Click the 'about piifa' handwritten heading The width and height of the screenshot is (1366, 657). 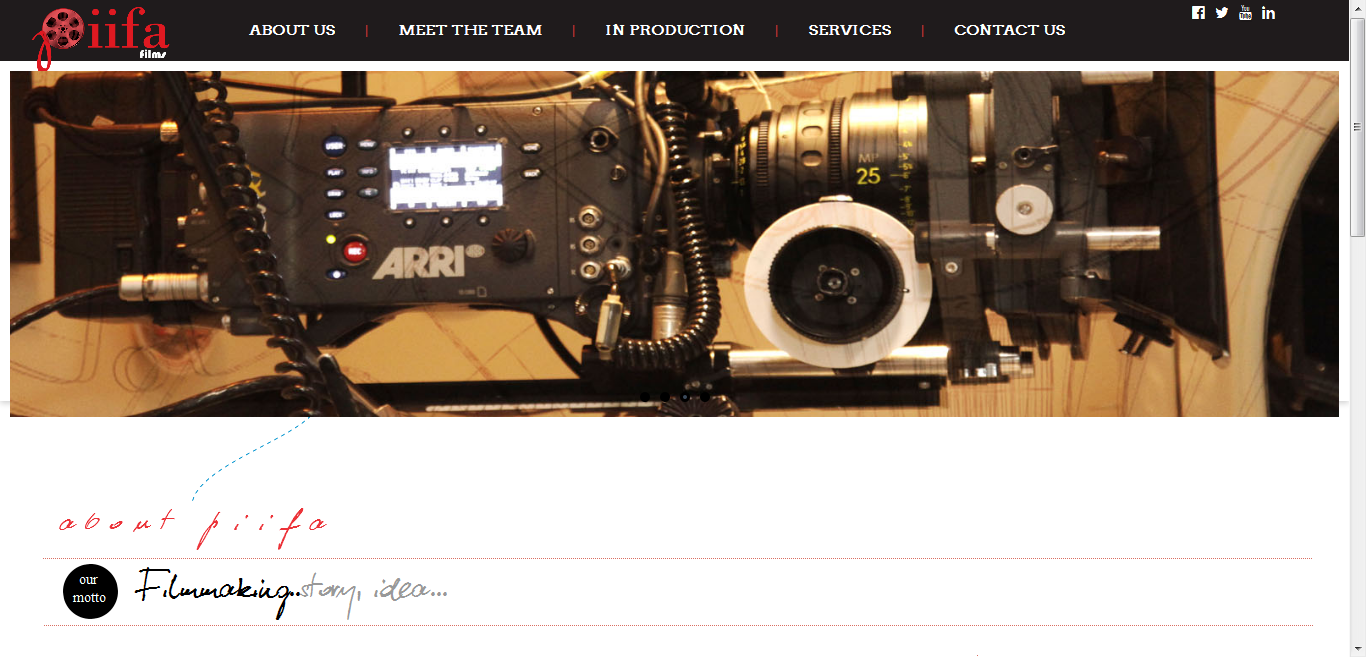click(193, 527)
